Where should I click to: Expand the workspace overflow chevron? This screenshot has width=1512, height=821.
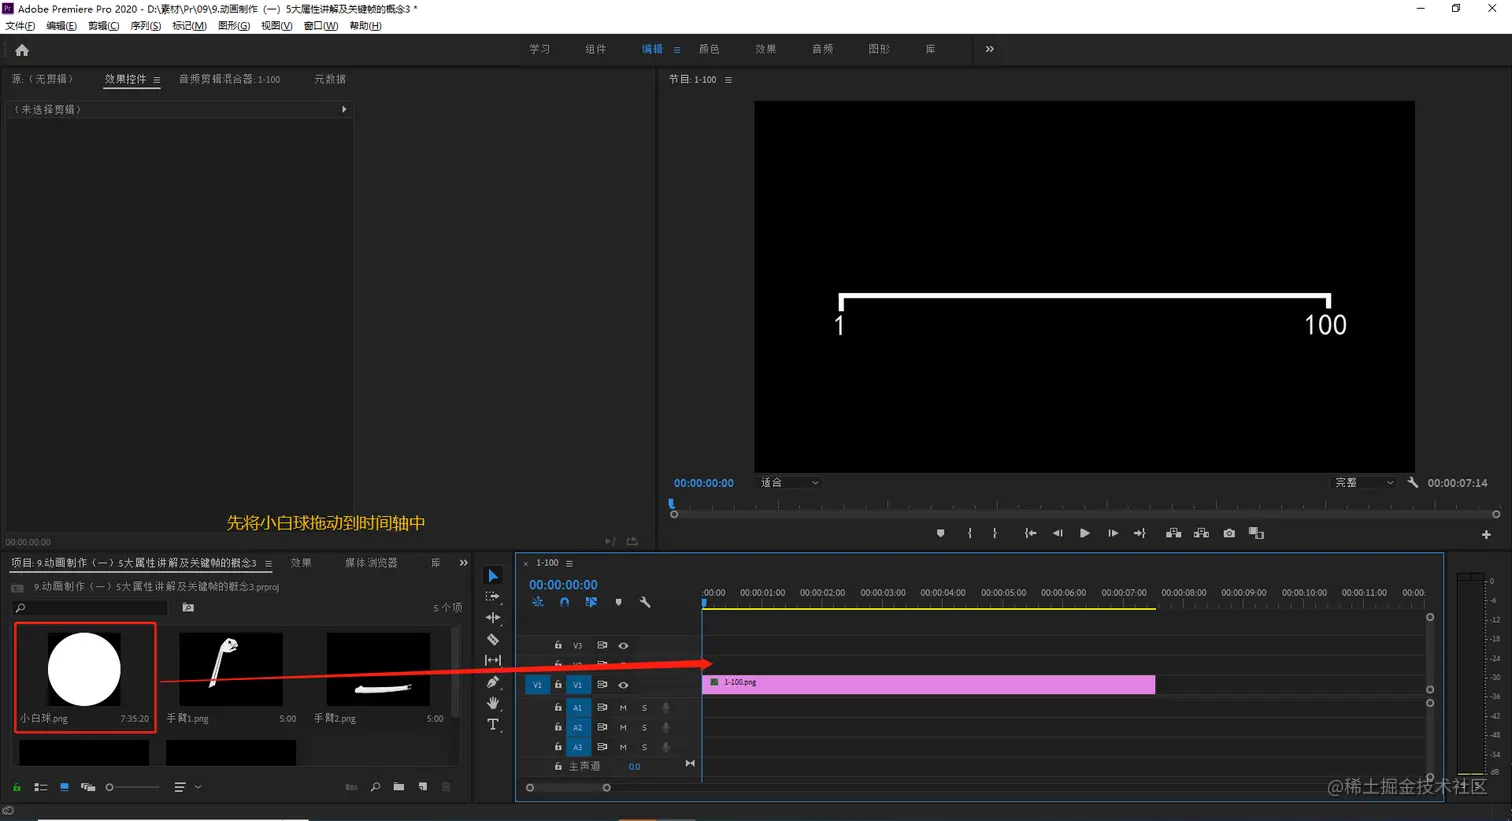(989, 49)
